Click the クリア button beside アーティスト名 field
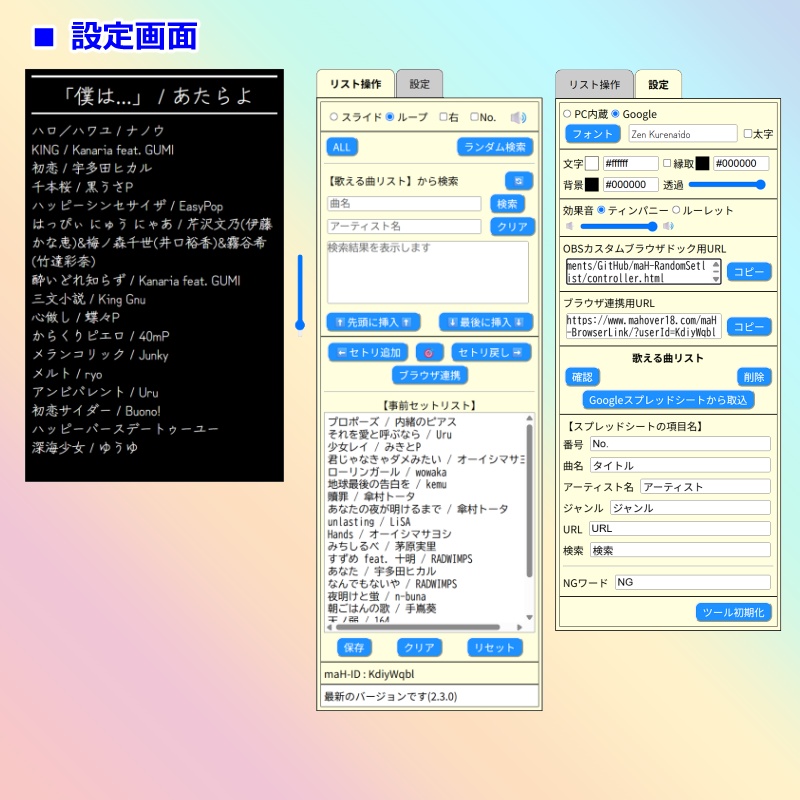This screenshot has width=800, height=800. tap(512, 227)
